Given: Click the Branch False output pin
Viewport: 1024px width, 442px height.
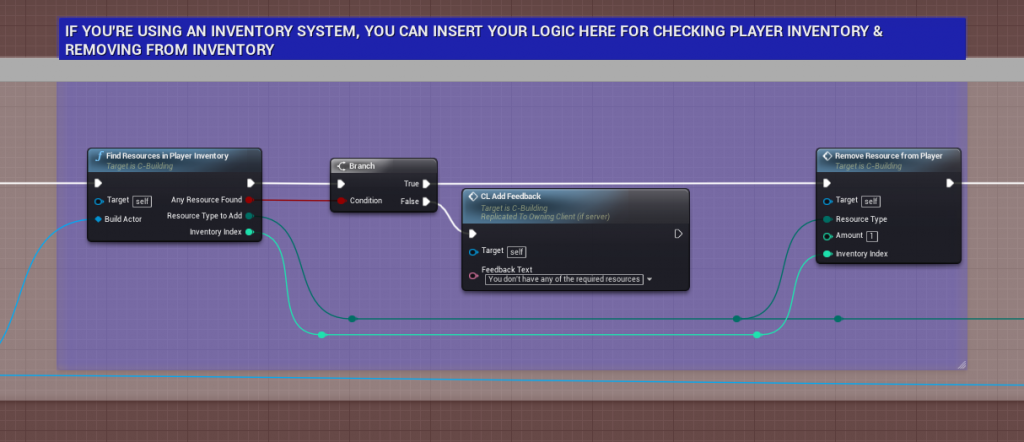Looking at the screenshot, I should click(x=426, y=201).
